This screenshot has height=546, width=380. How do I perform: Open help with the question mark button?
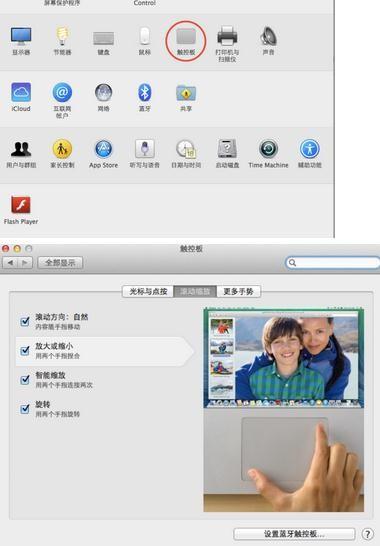click(x=367, y=534)
